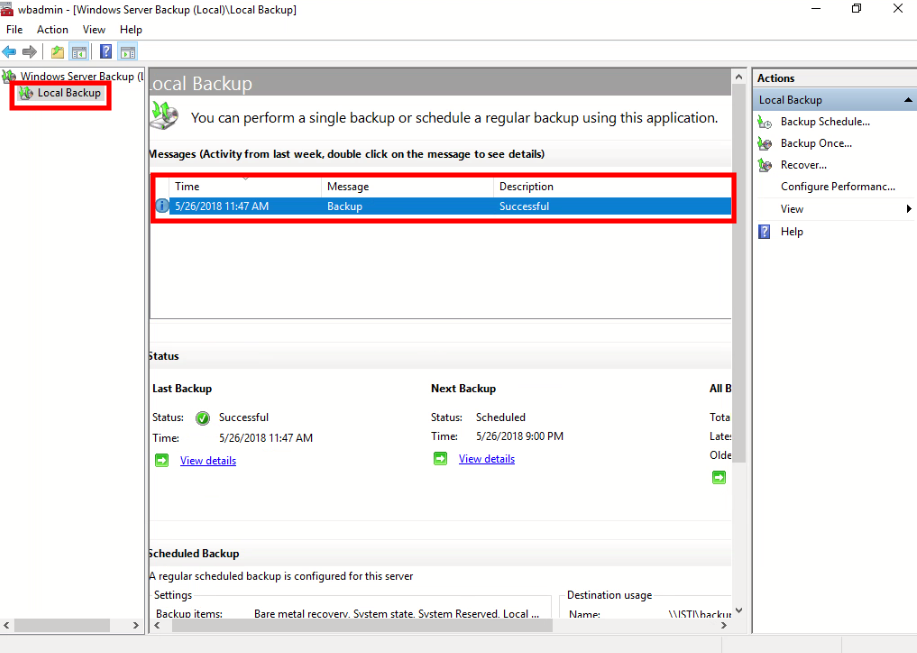Toggle the Show/Hide Action Pane icon
The height and width of the screenshot is (653, 917).
pyautogui.click(x=128, y=52)
